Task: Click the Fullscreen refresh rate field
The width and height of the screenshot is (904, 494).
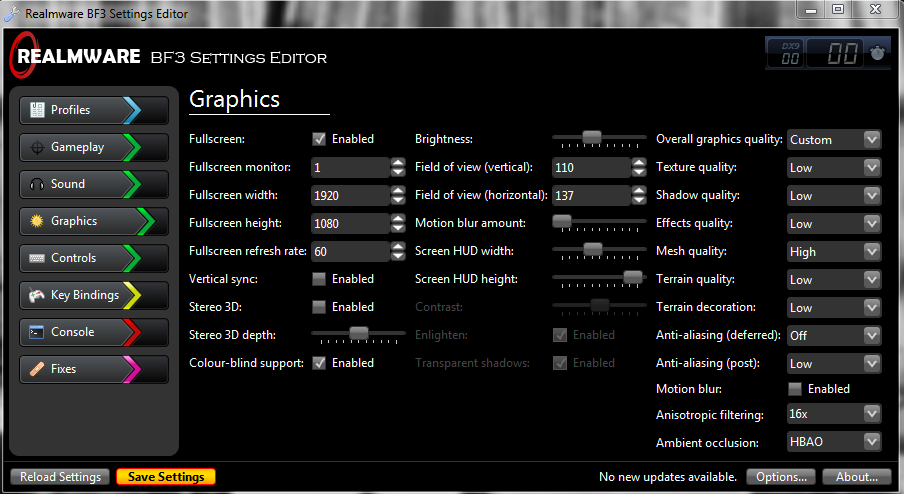Action: (351, 251)
